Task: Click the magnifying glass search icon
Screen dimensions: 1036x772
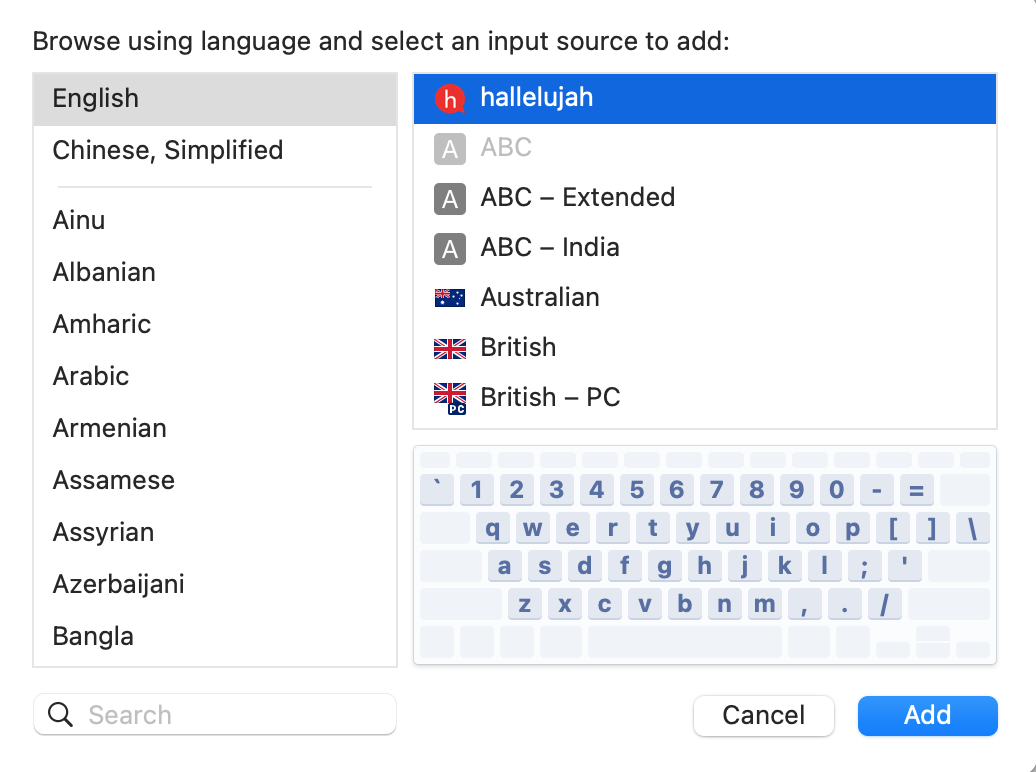Action: [60, 714]
